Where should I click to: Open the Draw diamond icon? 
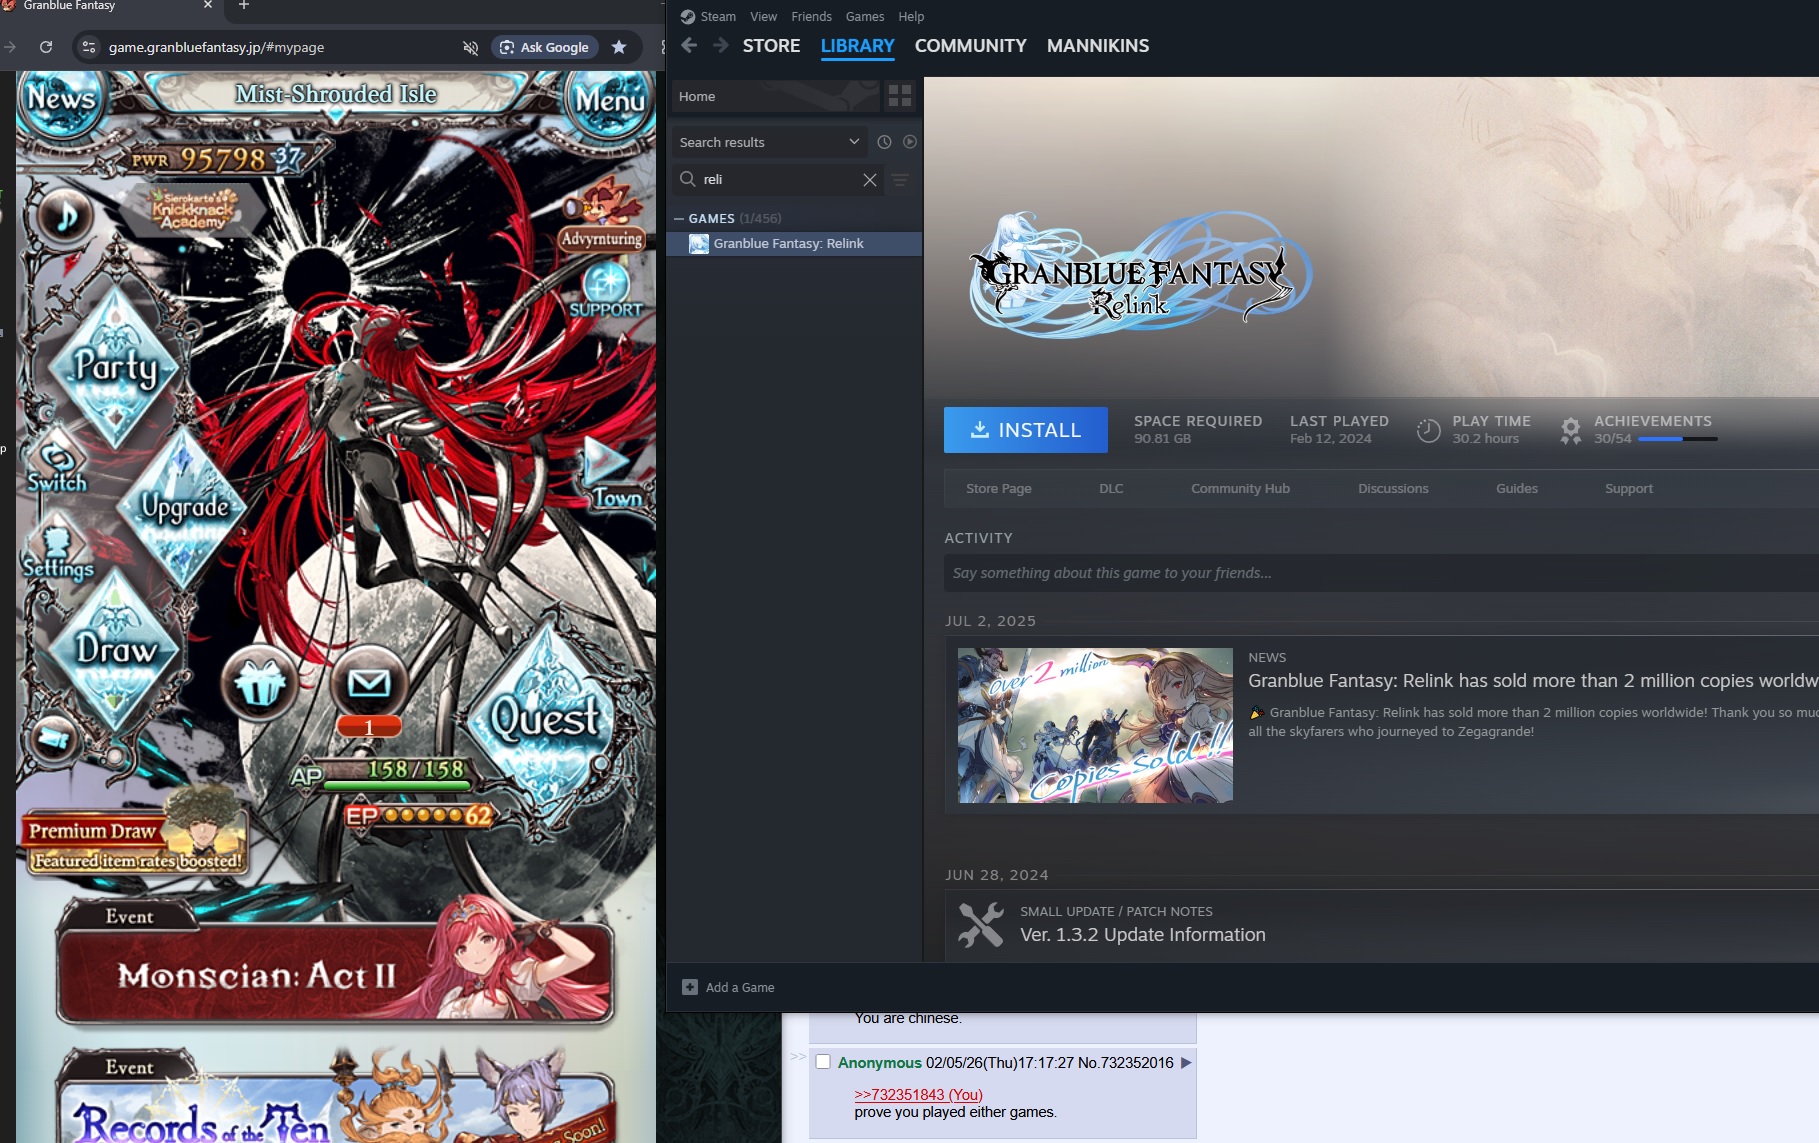(x=116, y=650)
